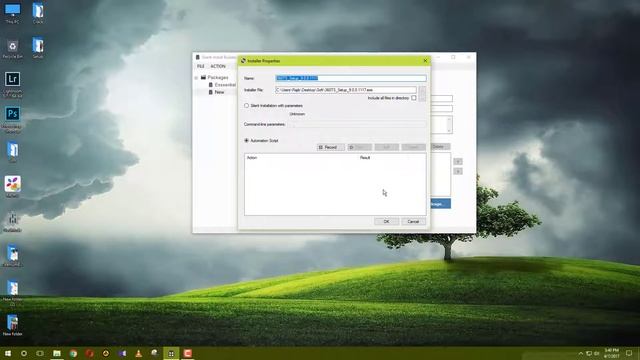The height and width of the screenshot is (360, 640).
Task: Click Cancel in Installer Properties dialog
Action: tap(413, 222)
